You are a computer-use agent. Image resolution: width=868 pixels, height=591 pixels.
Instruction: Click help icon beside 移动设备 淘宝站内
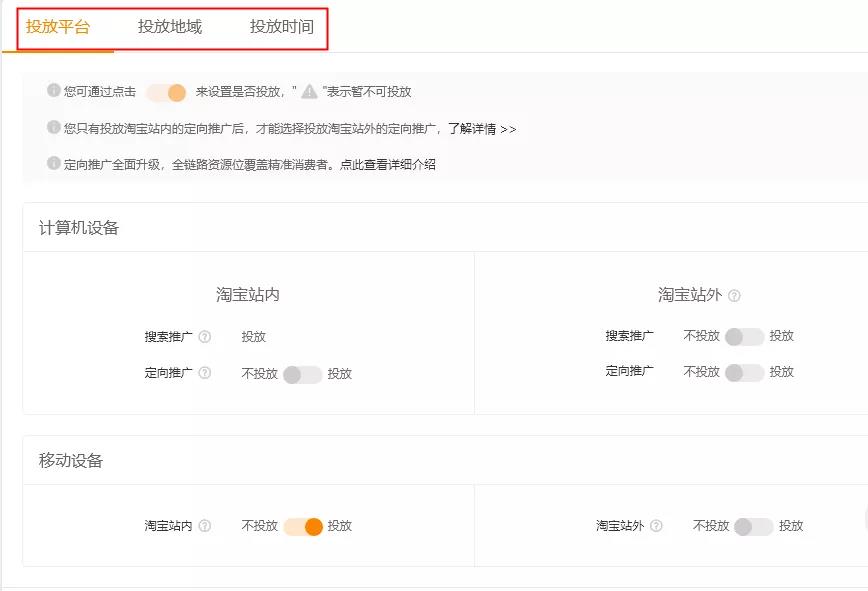click(205, 526)
